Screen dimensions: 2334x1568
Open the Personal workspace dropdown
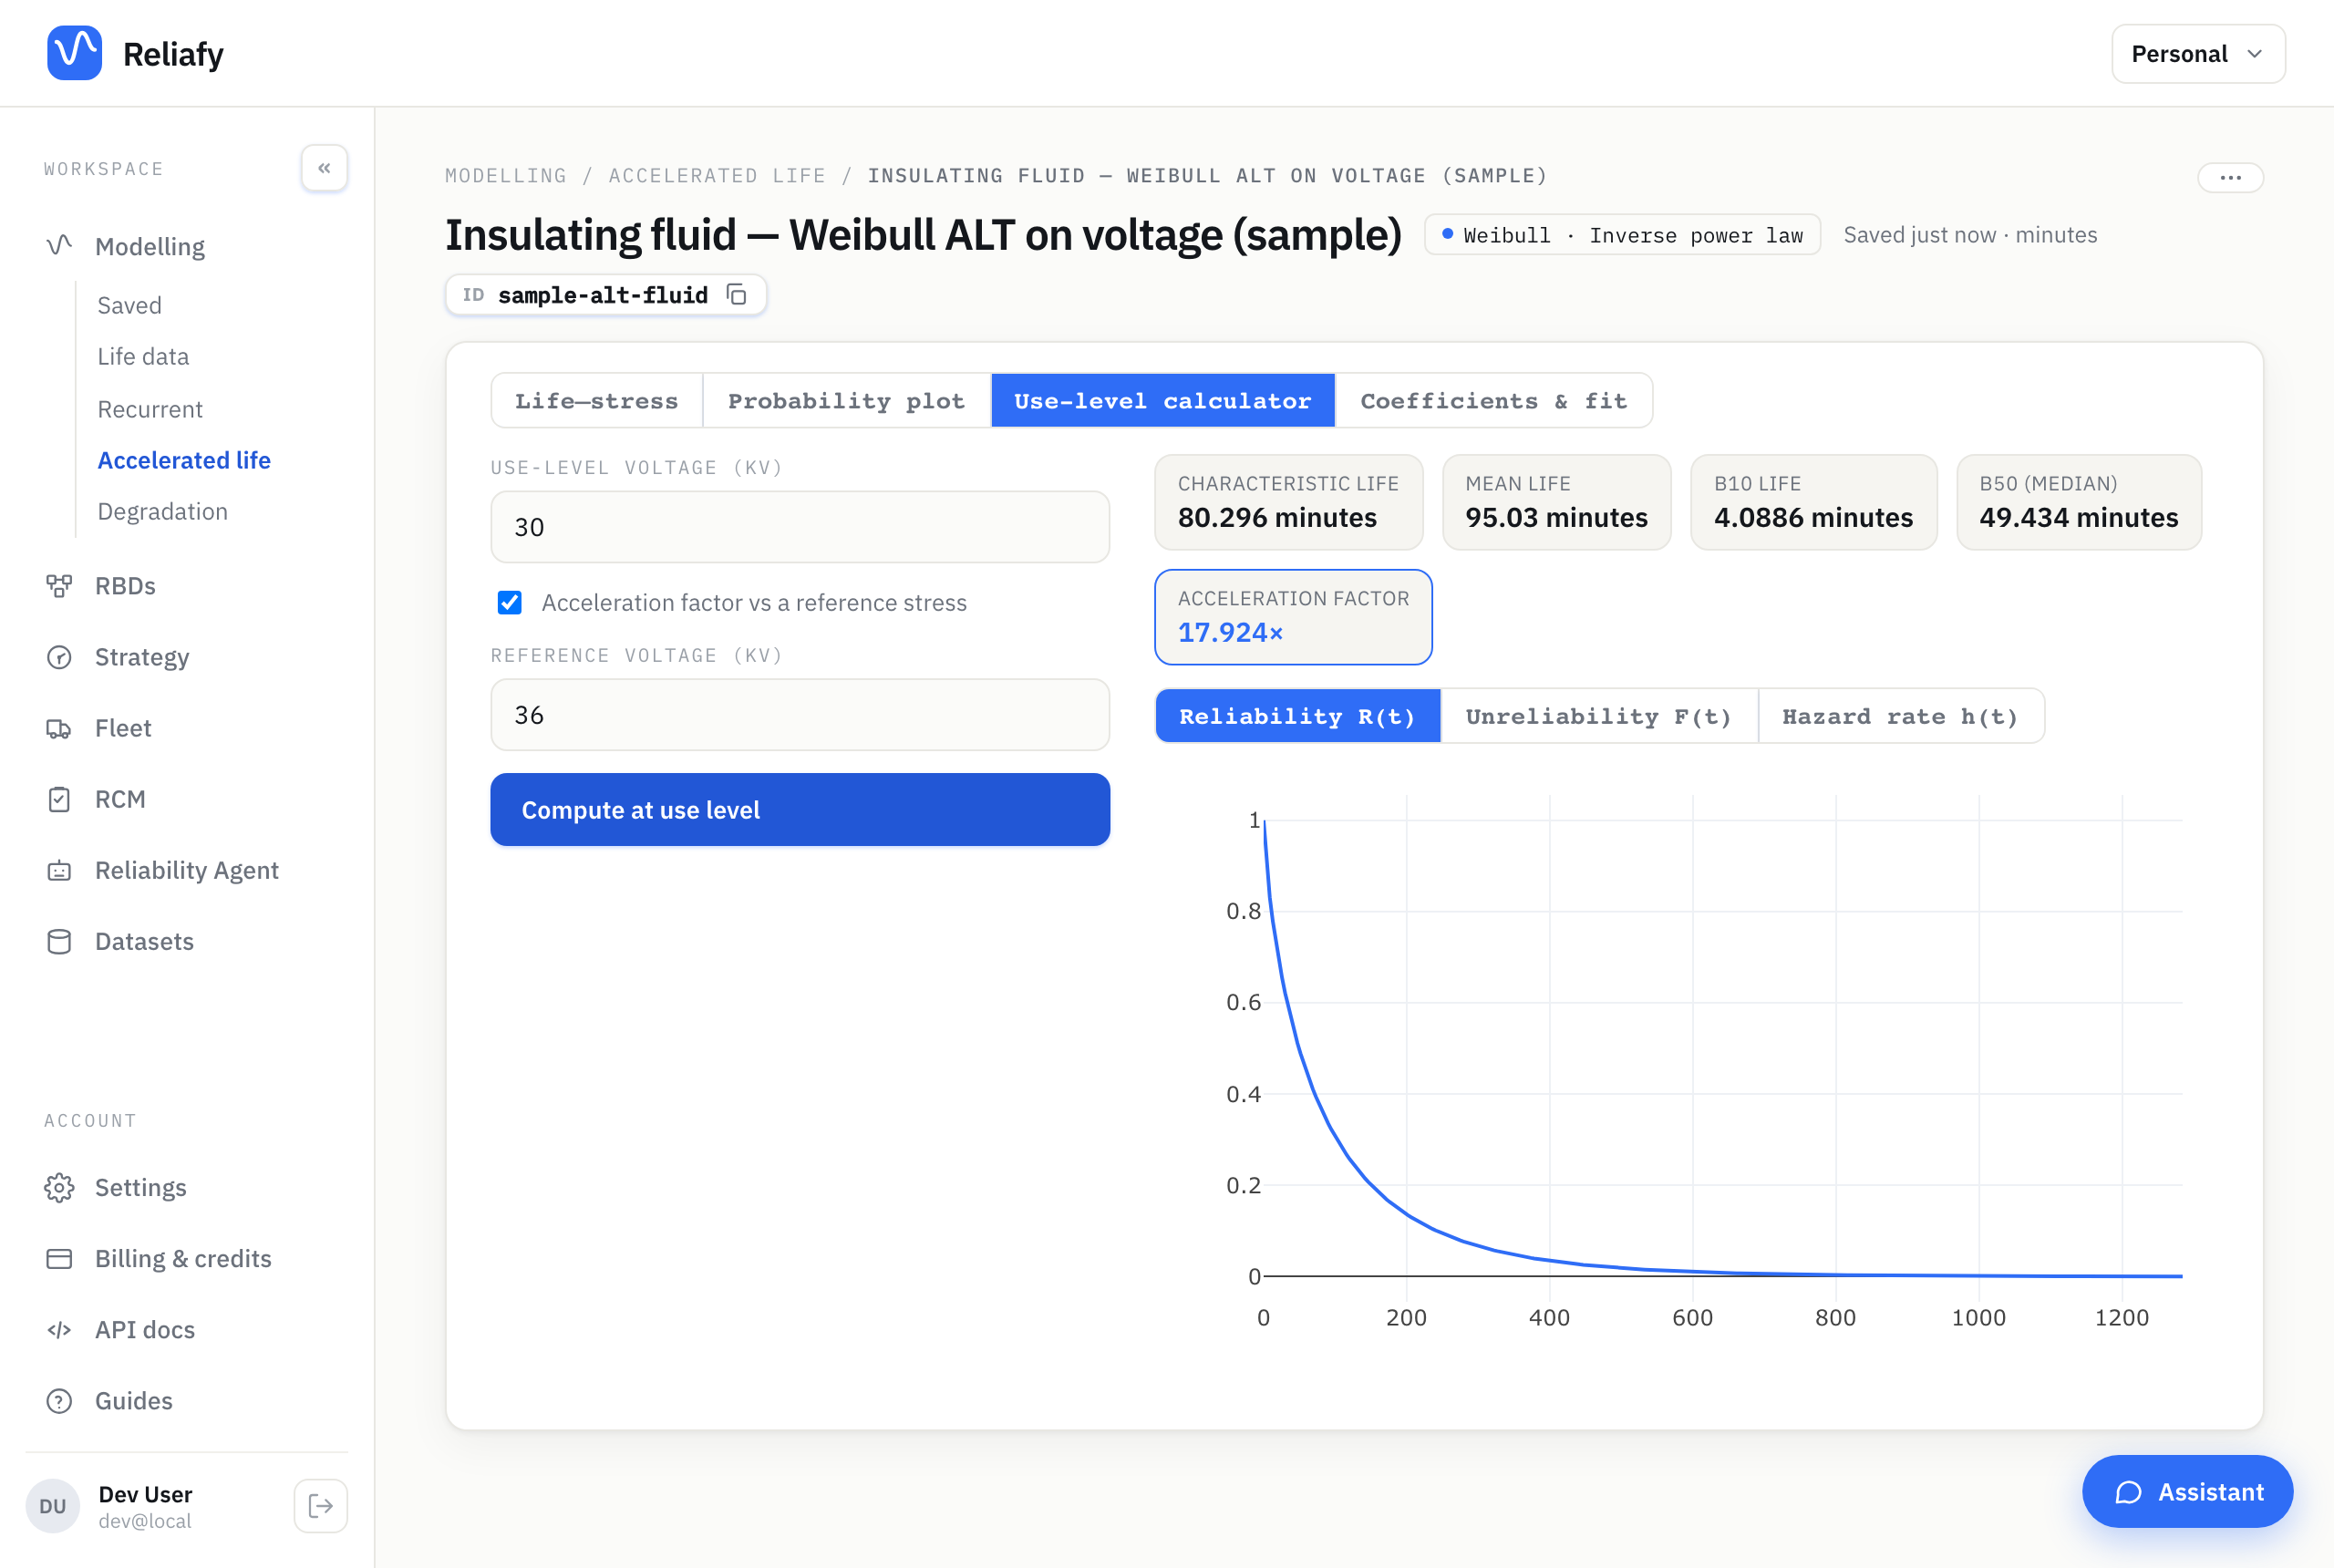tap(2198, 54)
